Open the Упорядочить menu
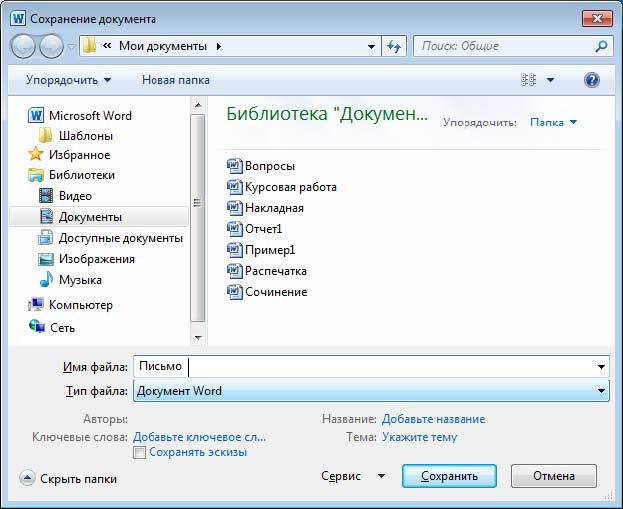 click(x=69, y=80)
